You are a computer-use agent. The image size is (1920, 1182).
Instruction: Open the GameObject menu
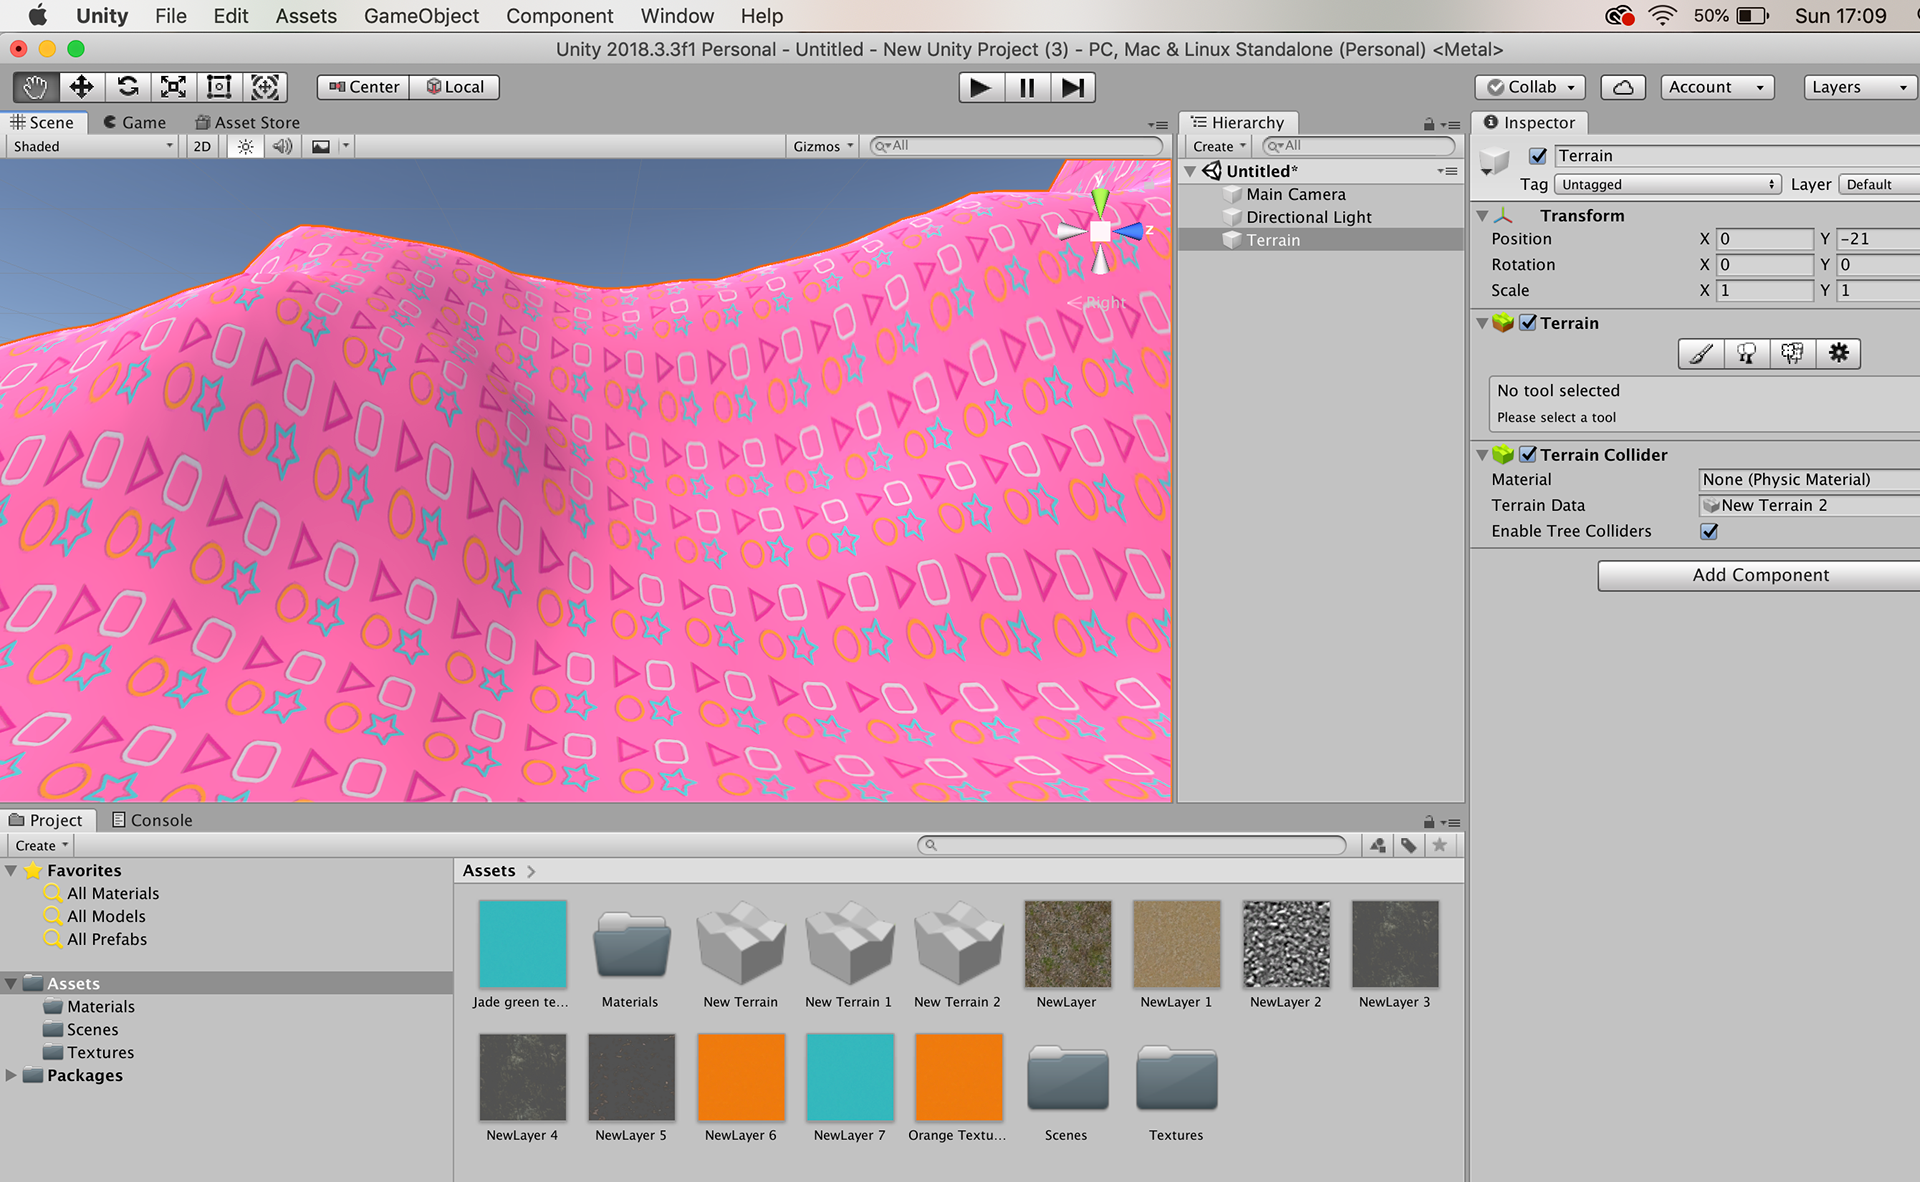coord(421,16)
